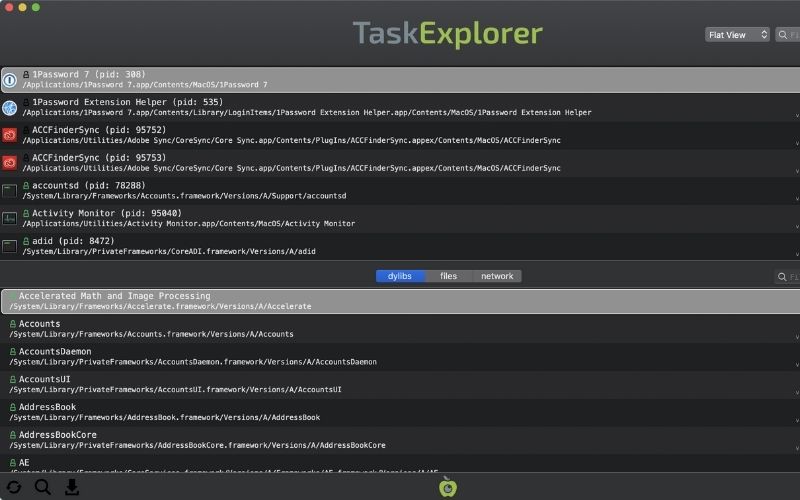
Task: Click the lock icon beside AccountsUI
Action: 13,379
